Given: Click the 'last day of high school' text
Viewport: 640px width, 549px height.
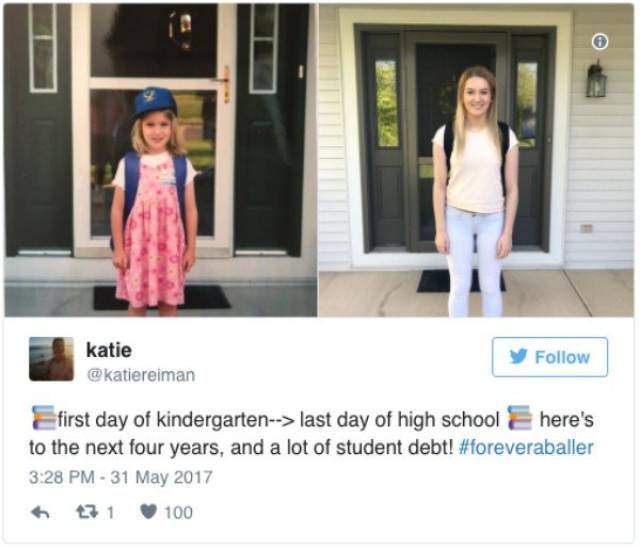Looking at the screenshot, I should click(x=399, y=420).
